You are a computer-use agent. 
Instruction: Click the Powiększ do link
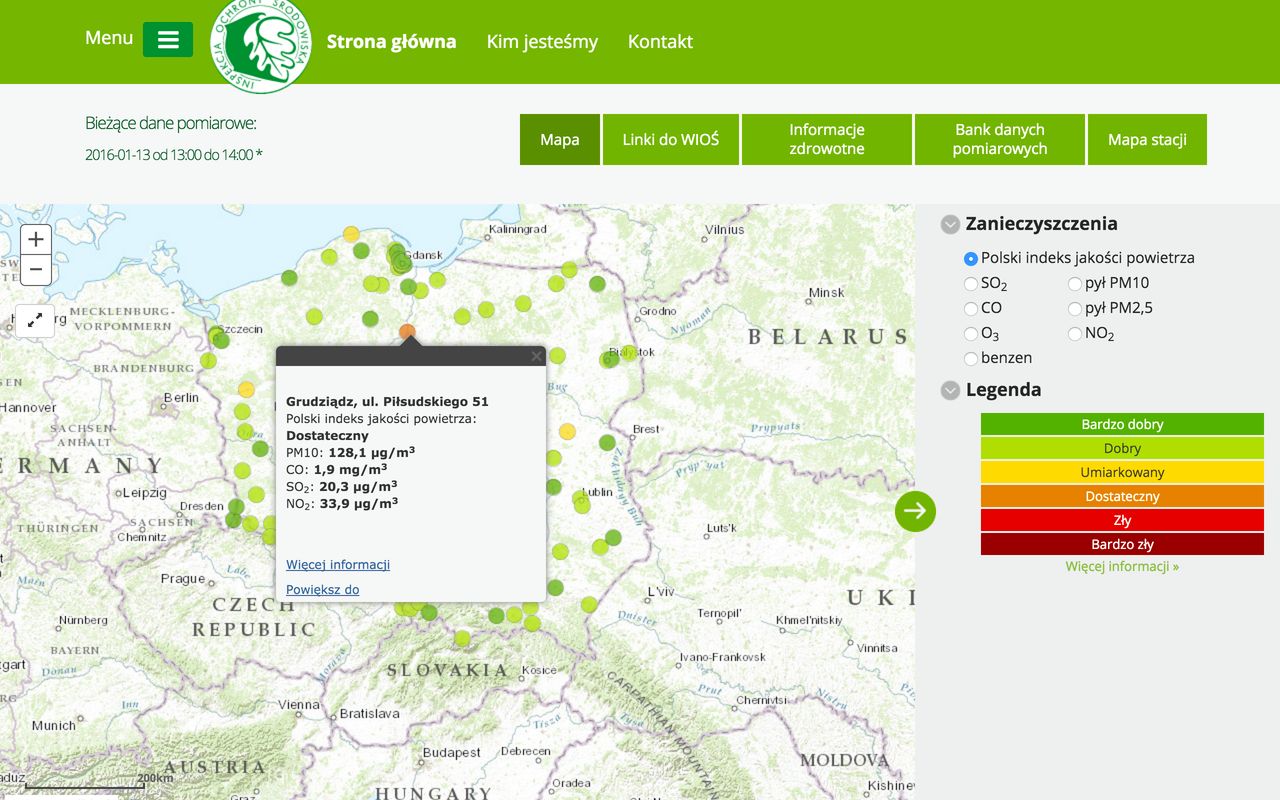point(322,590)
